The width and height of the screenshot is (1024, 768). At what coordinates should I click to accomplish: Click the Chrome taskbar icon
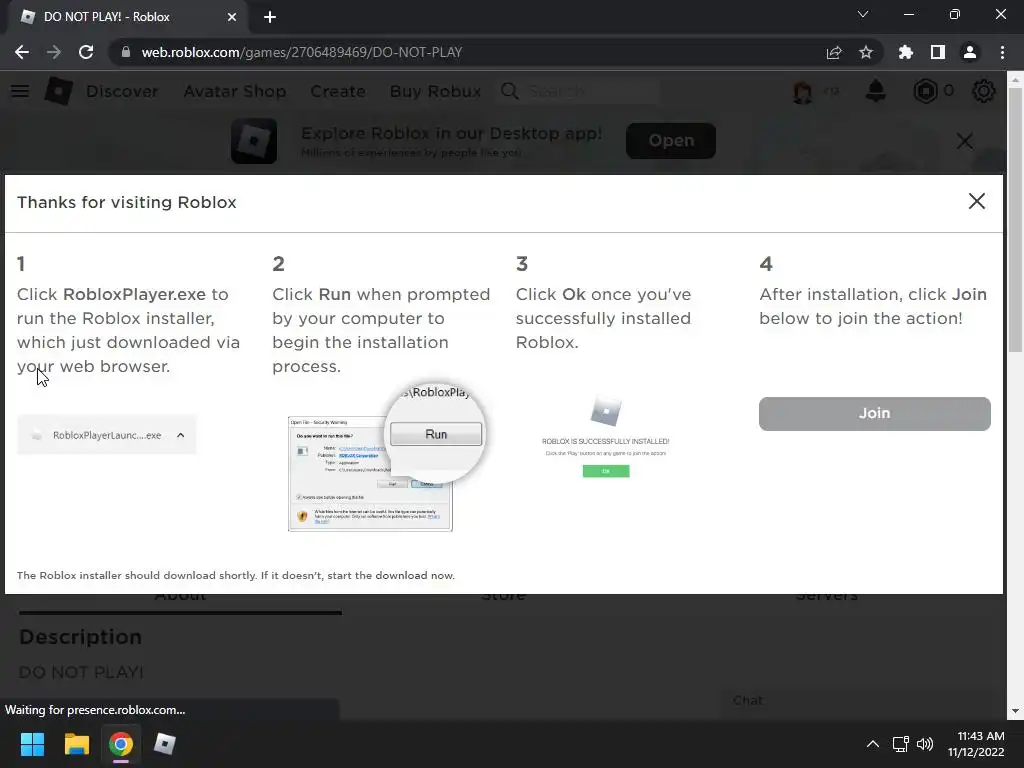point(121,744)
